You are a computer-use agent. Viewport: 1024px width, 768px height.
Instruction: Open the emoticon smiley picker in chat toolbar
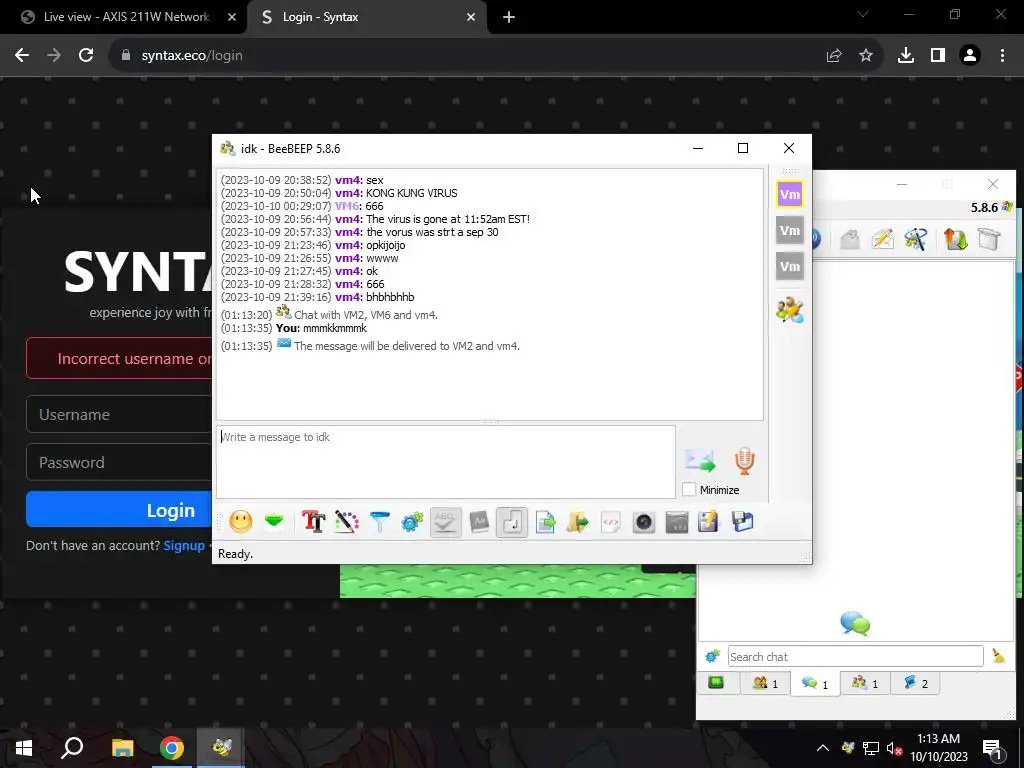coord(241,522)
